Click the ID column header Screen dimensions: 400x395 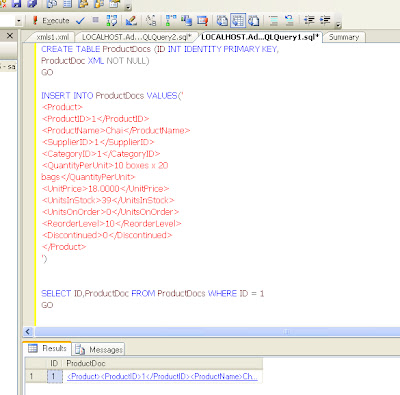[x=54, y=364]
